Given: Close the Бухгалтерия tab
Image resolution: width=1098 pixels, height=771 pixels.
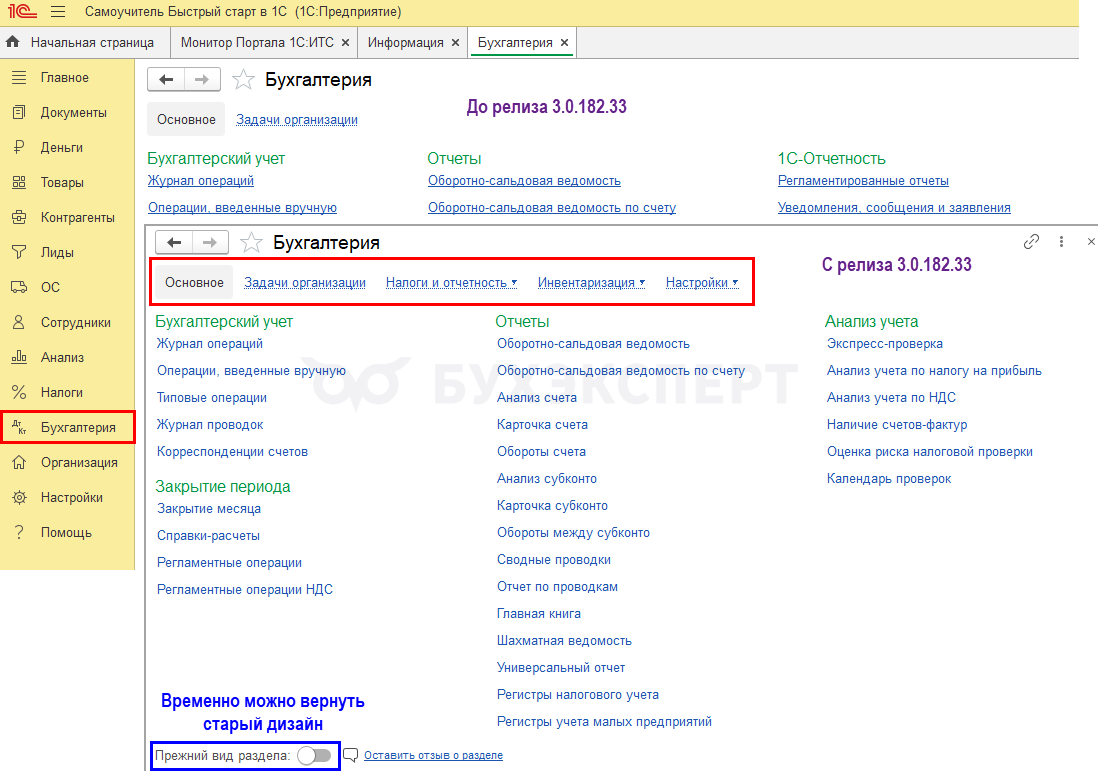Looking at the screenshot, I should pyautogui.click(x=564, y=43).
